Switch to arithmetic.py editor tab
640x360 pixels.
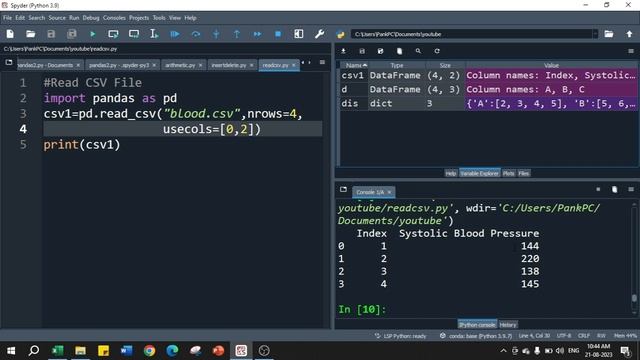pyautogui.click(x=180, y=65)
